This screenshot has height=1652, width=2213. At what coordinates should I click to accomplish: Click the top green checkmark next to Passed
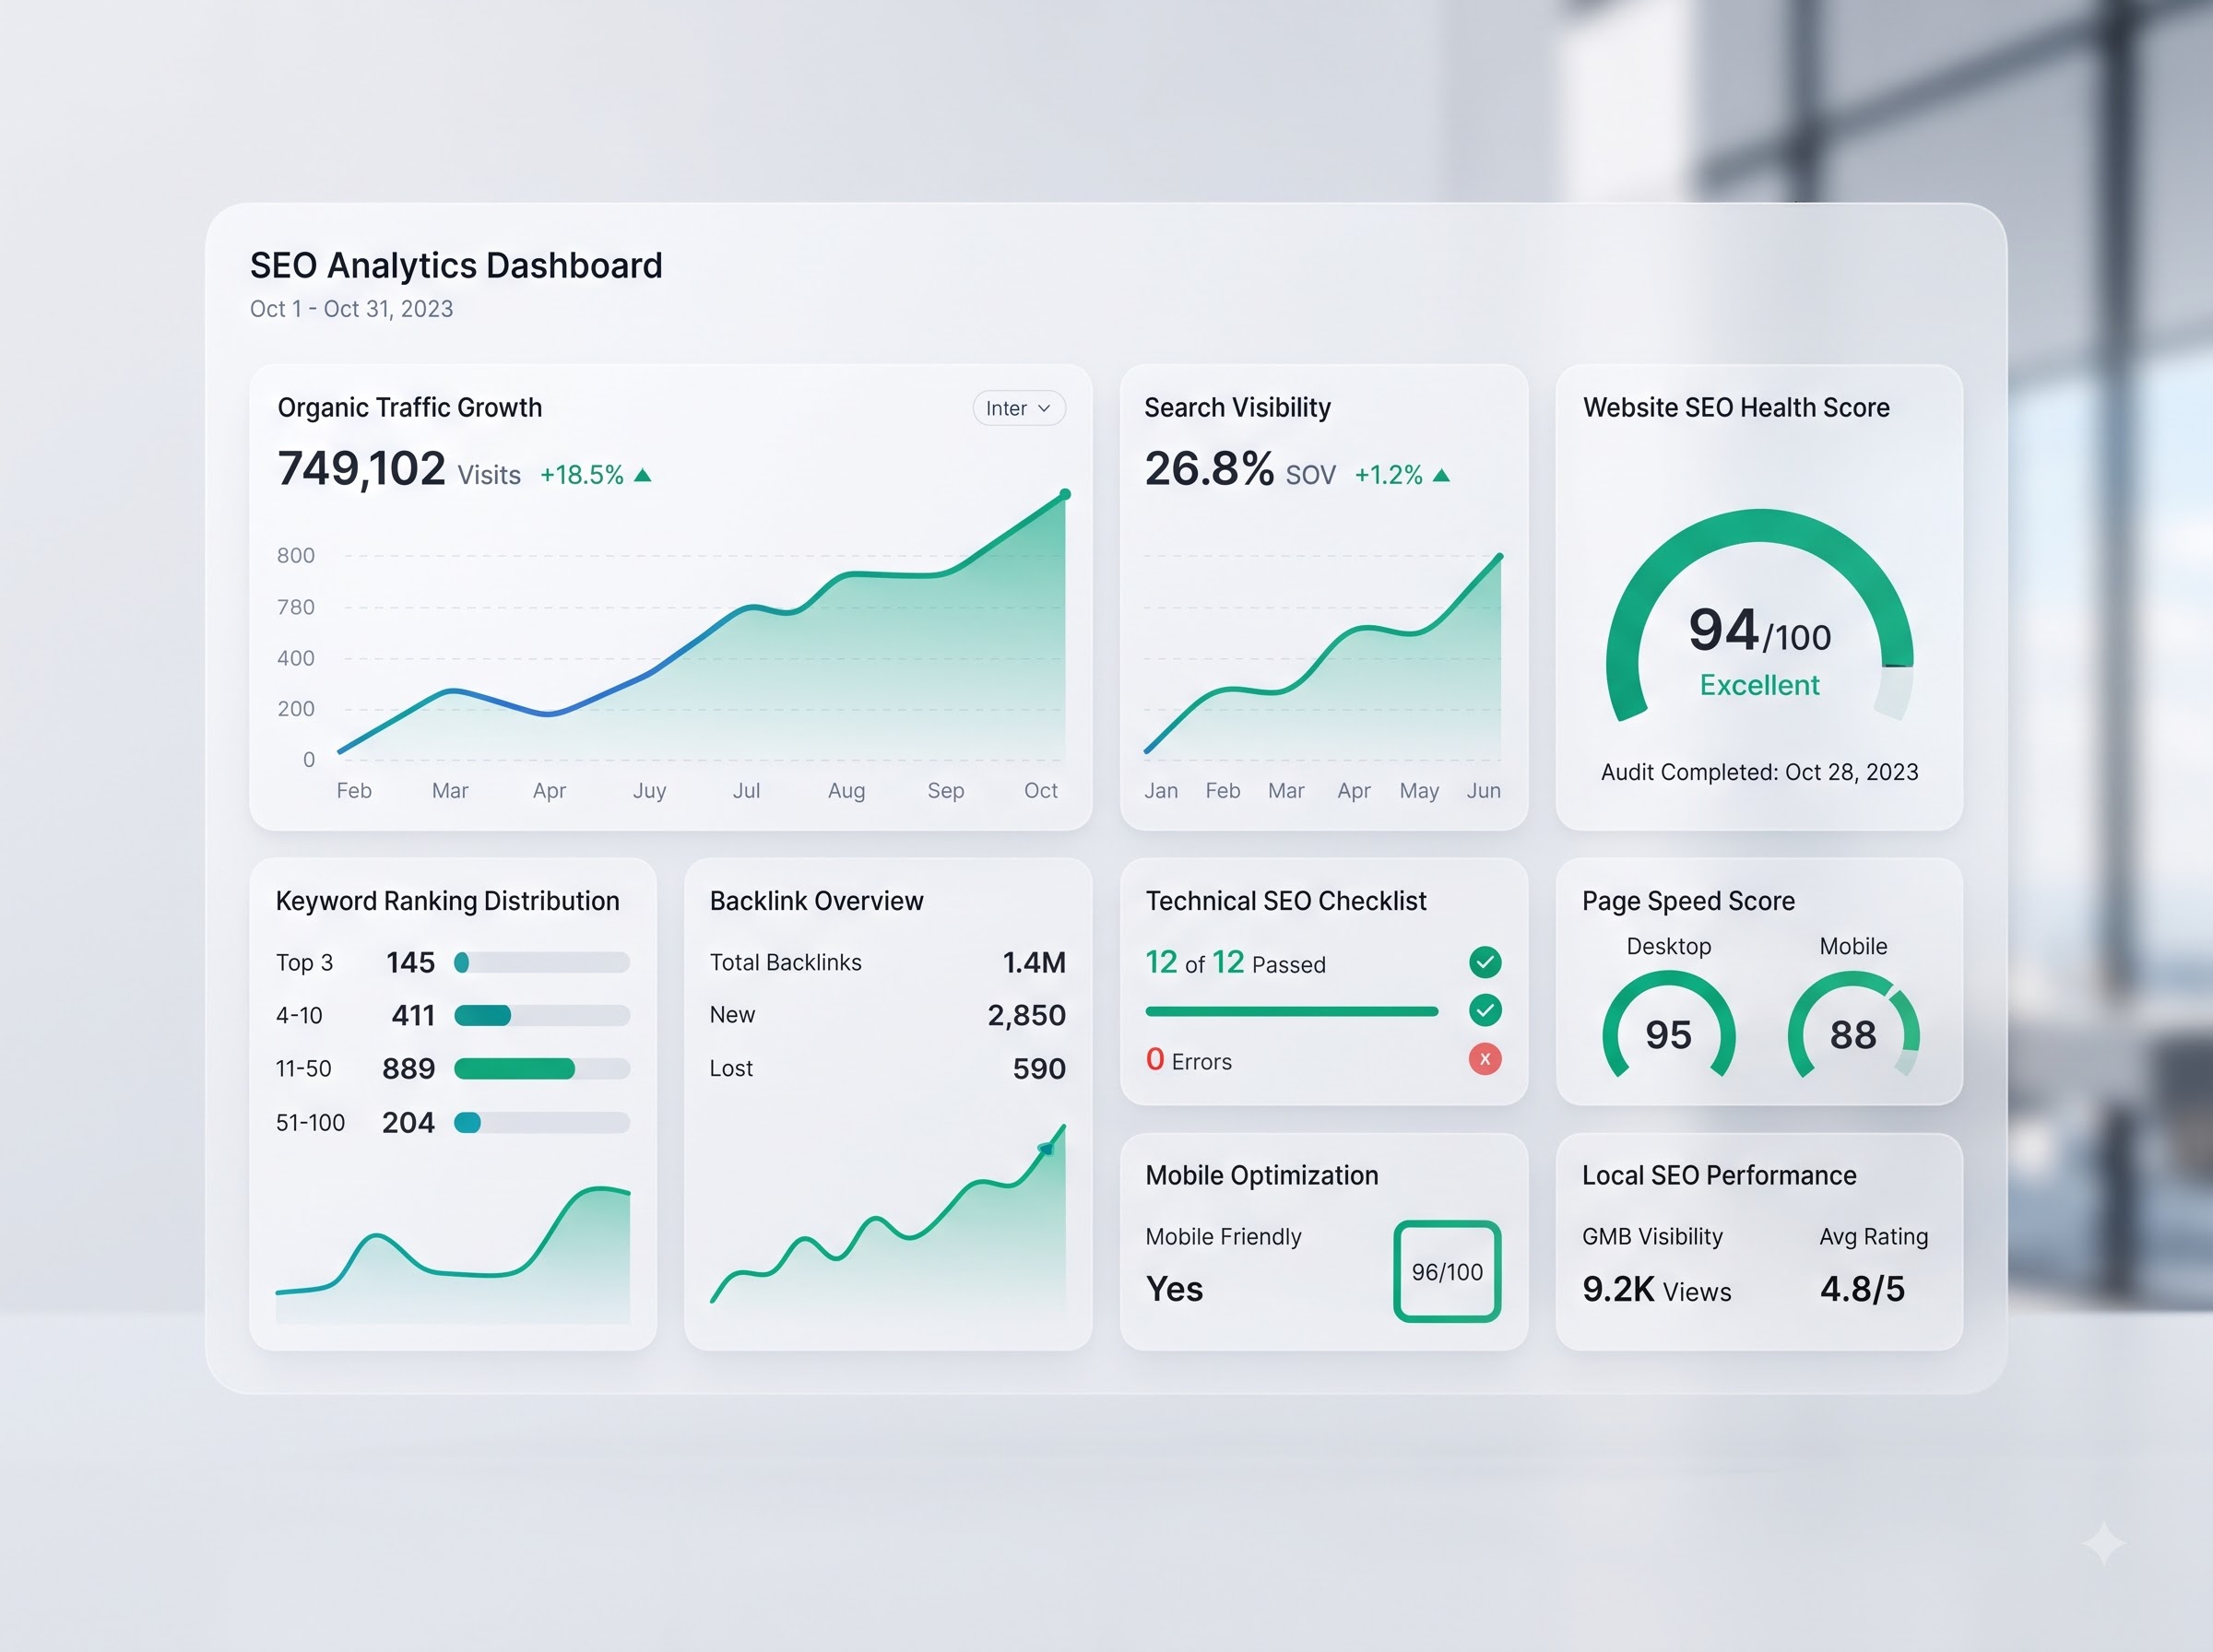tap(1485, 962)
